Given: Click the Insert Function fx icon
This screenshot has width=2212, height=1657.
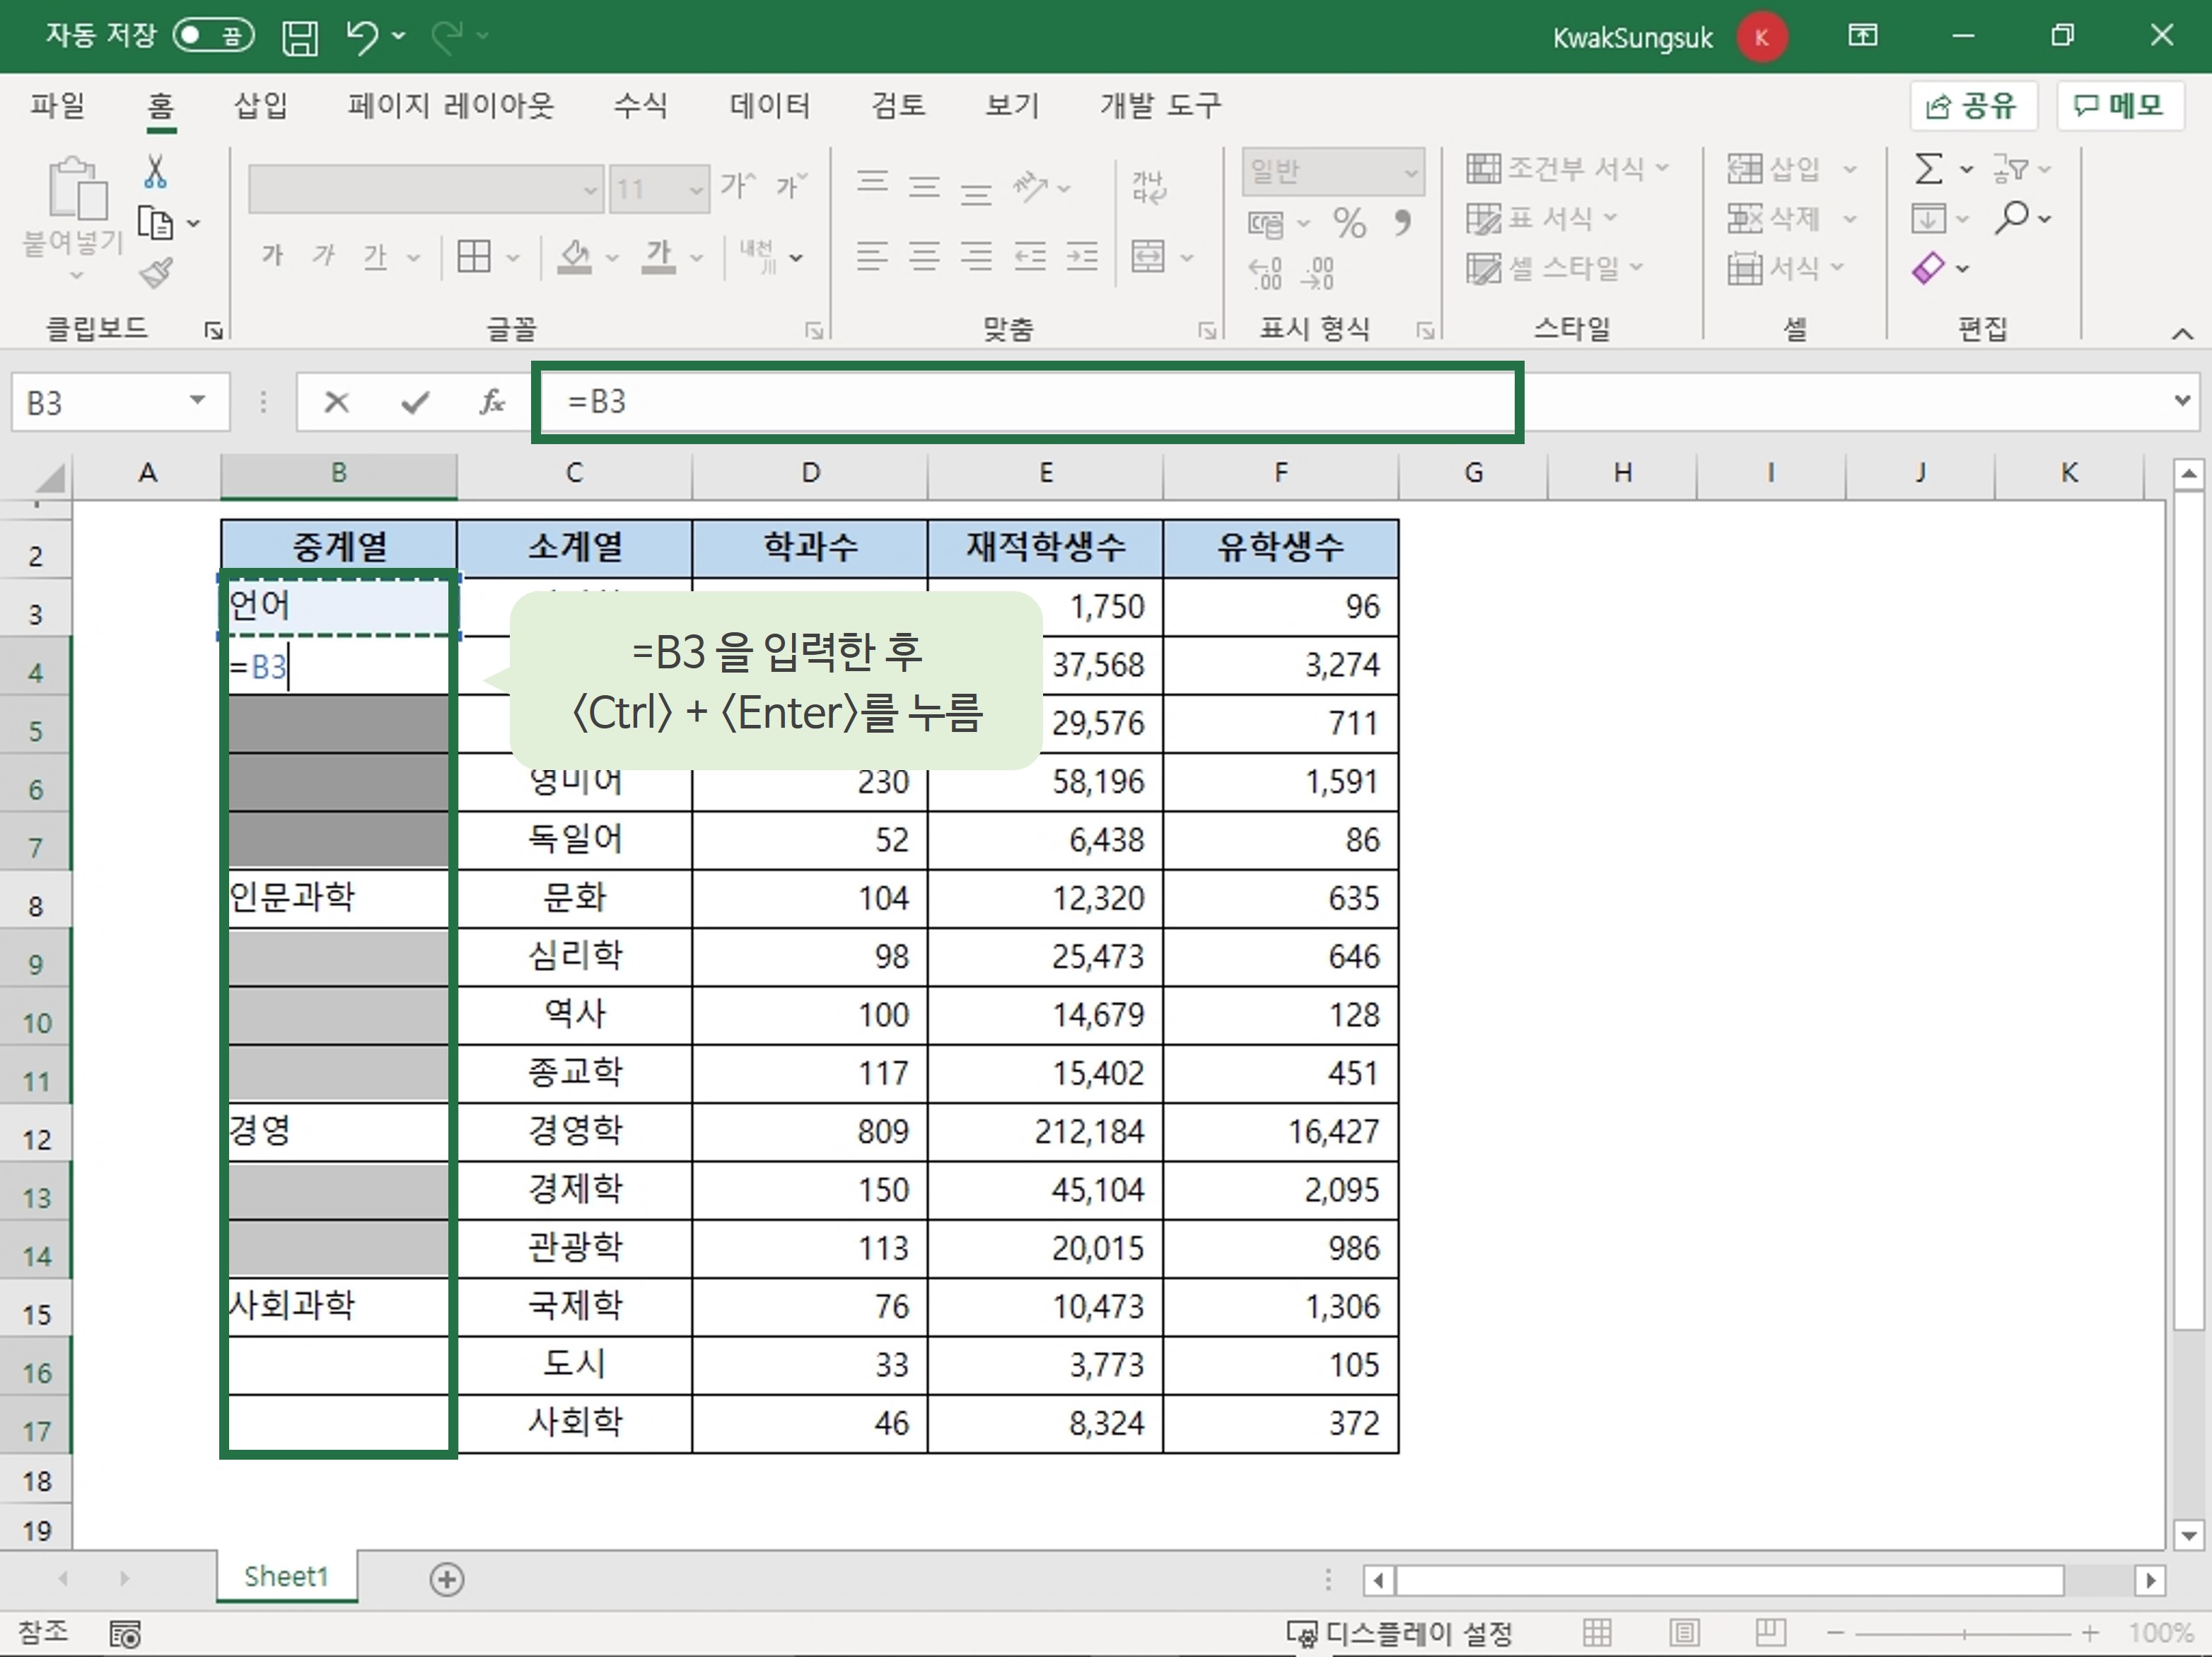Looking at the screenshot, I should (491, 402).
